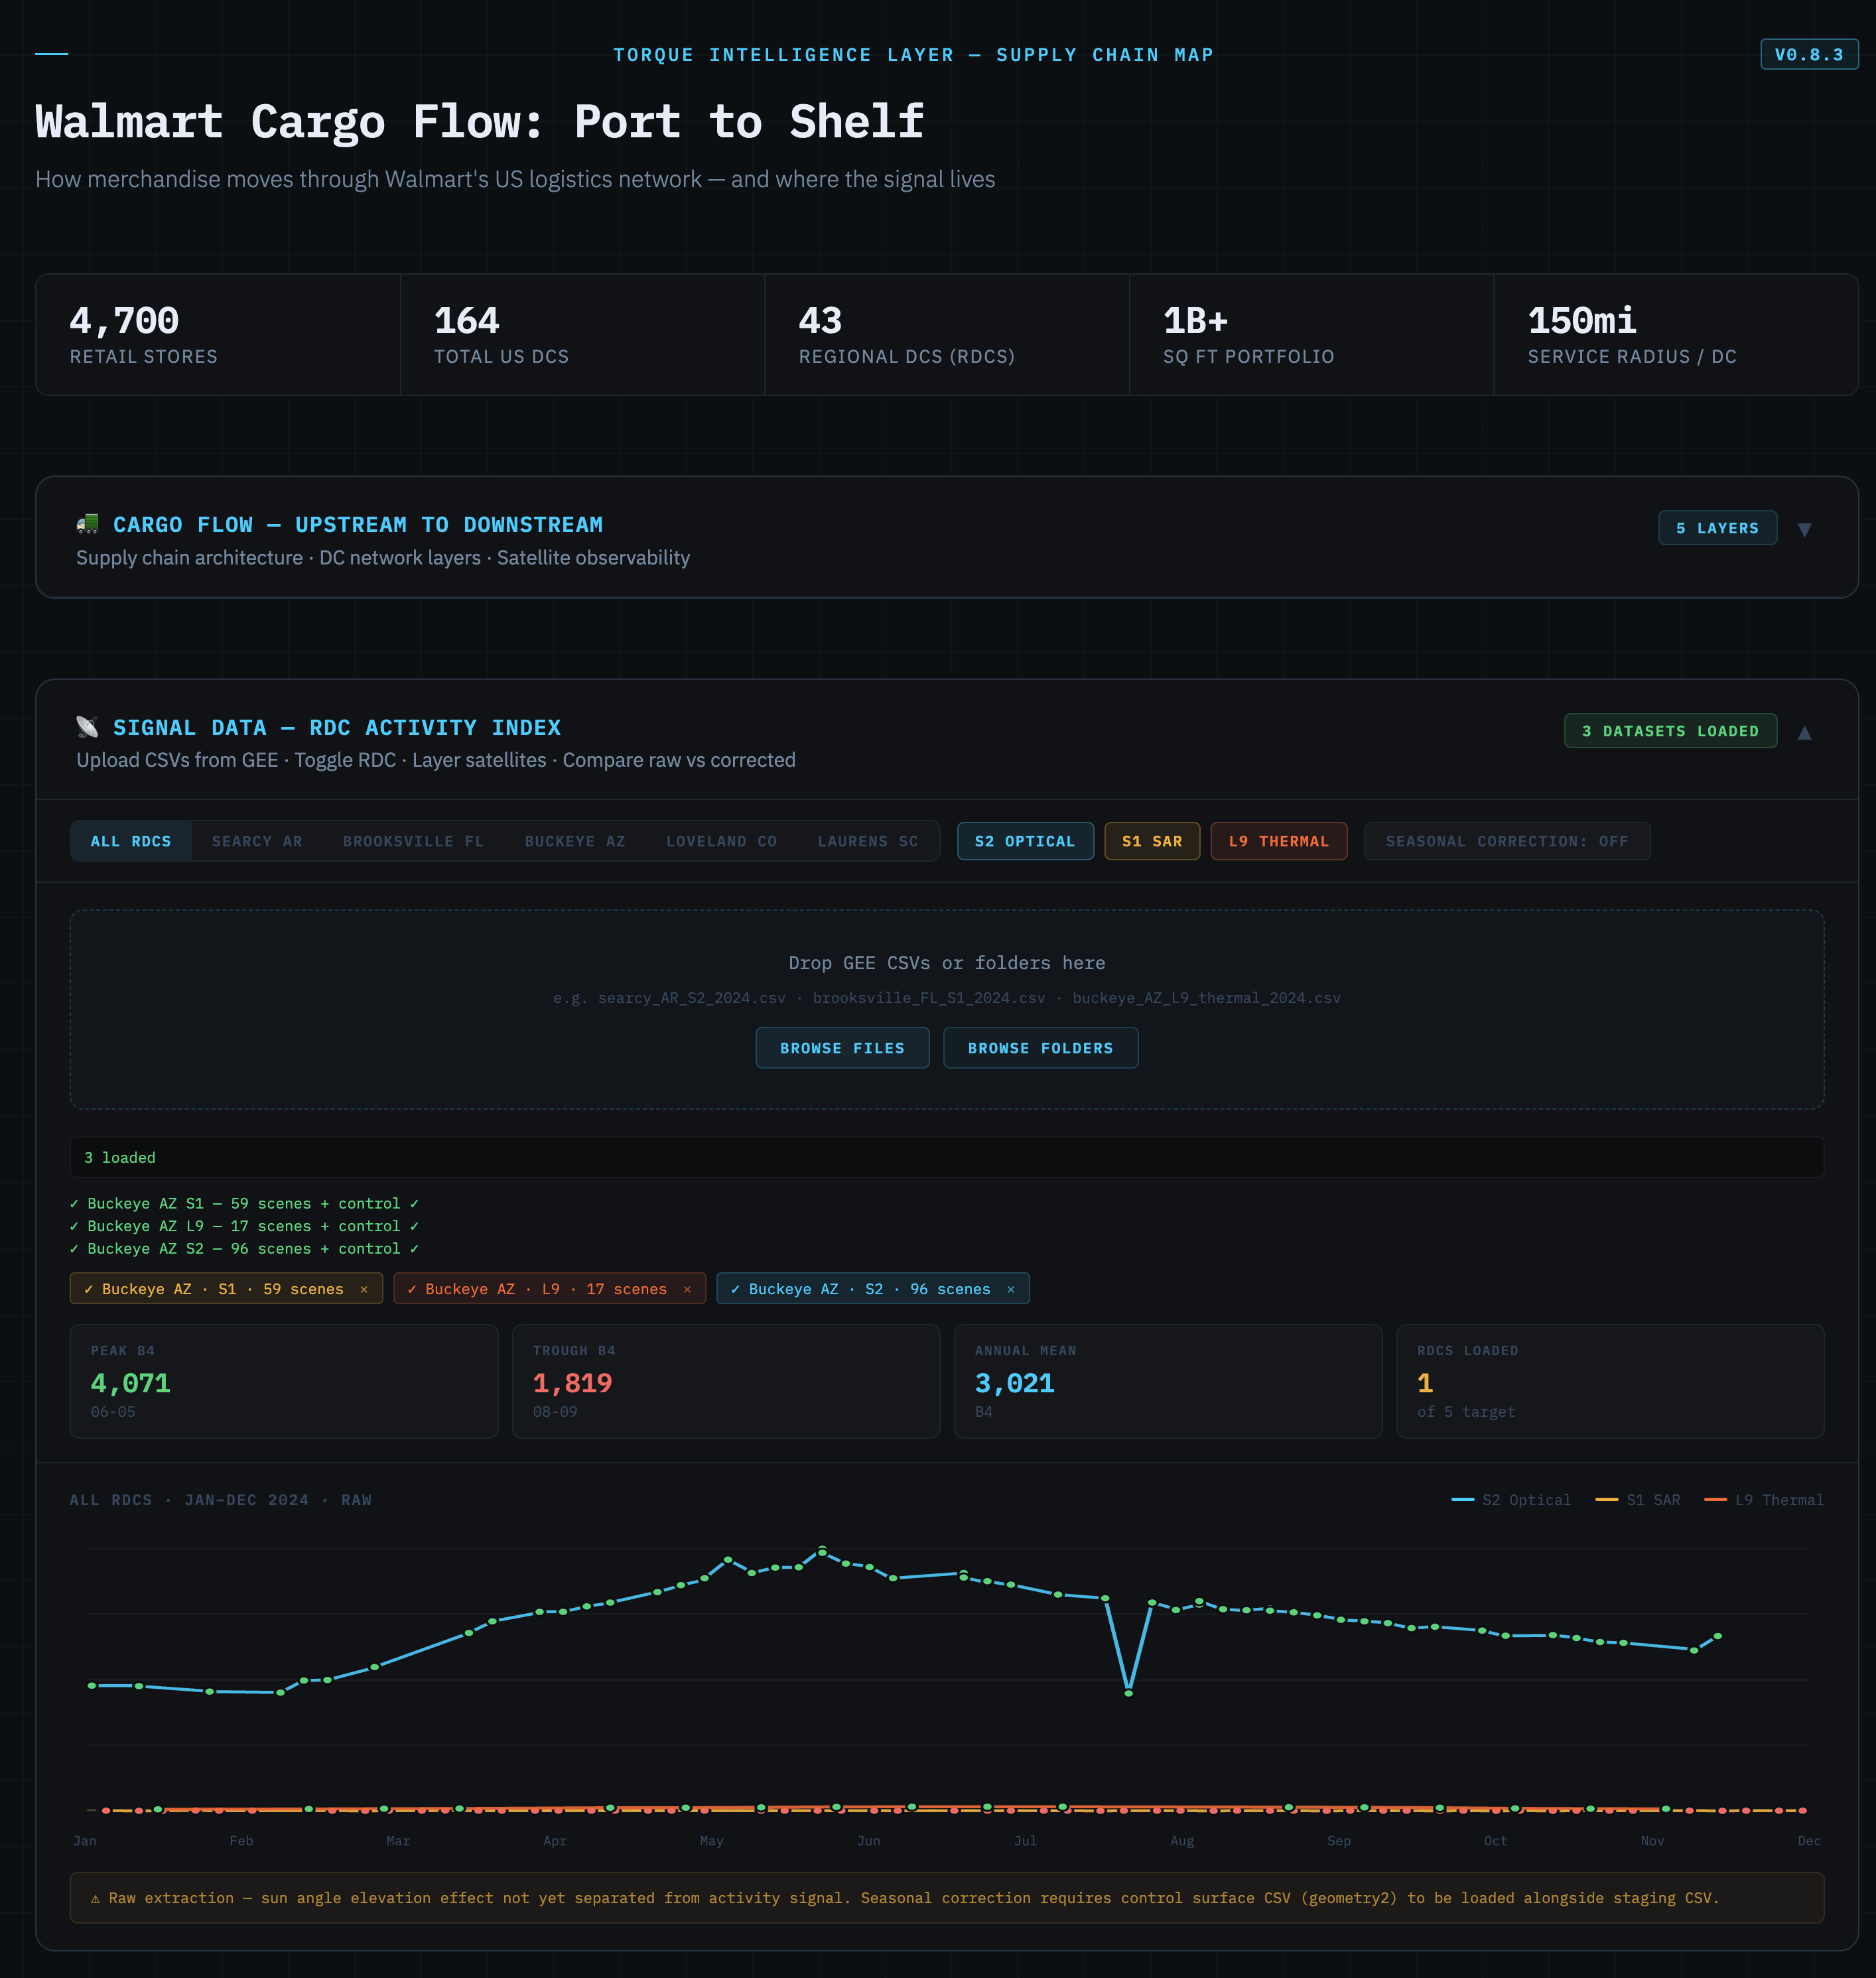Toggle the S2 Optical satellite layer
This screenshot has height=1978, width=1876.
1024,841
